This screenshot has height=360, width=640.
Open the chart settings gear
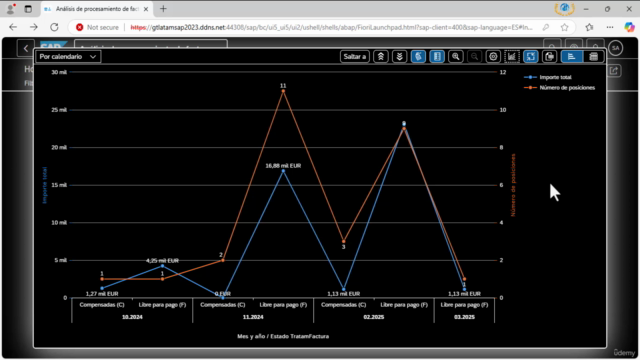point(493,57)
